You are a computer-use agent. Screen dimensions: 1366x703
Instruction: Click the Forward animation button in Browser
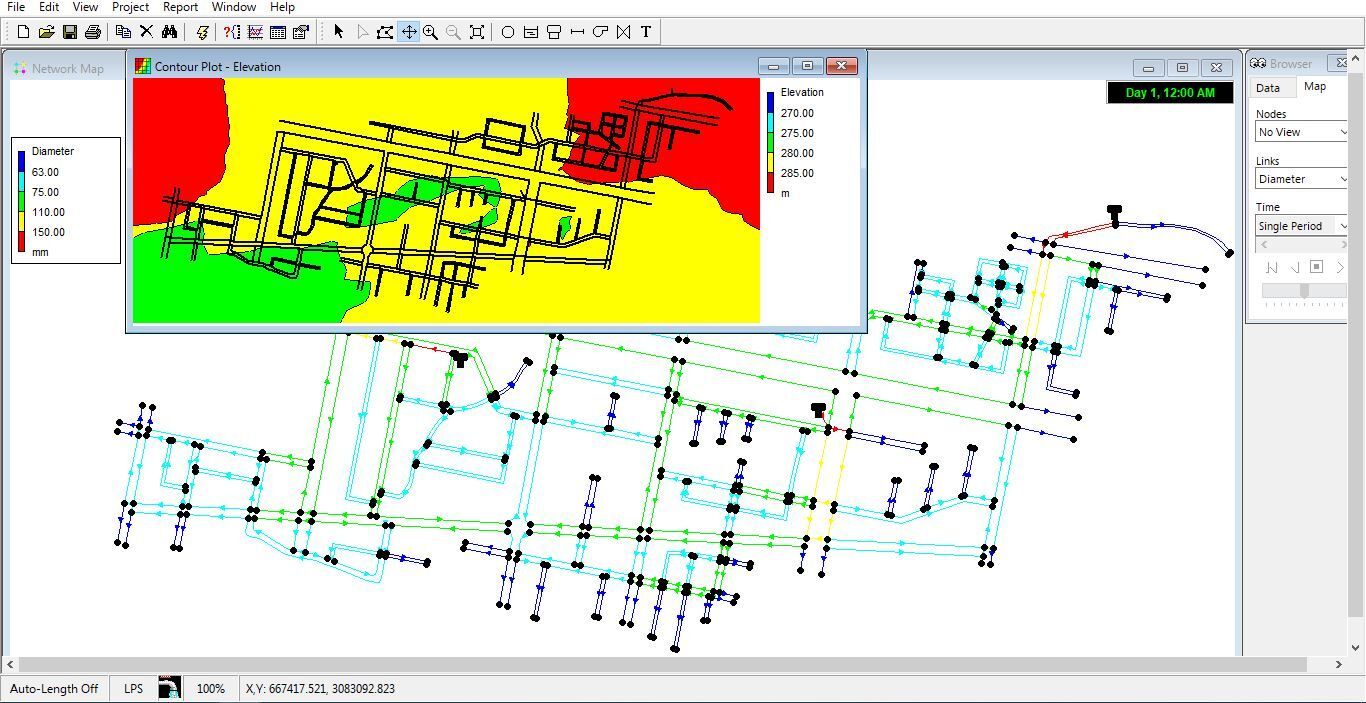tap(1339, 267)
